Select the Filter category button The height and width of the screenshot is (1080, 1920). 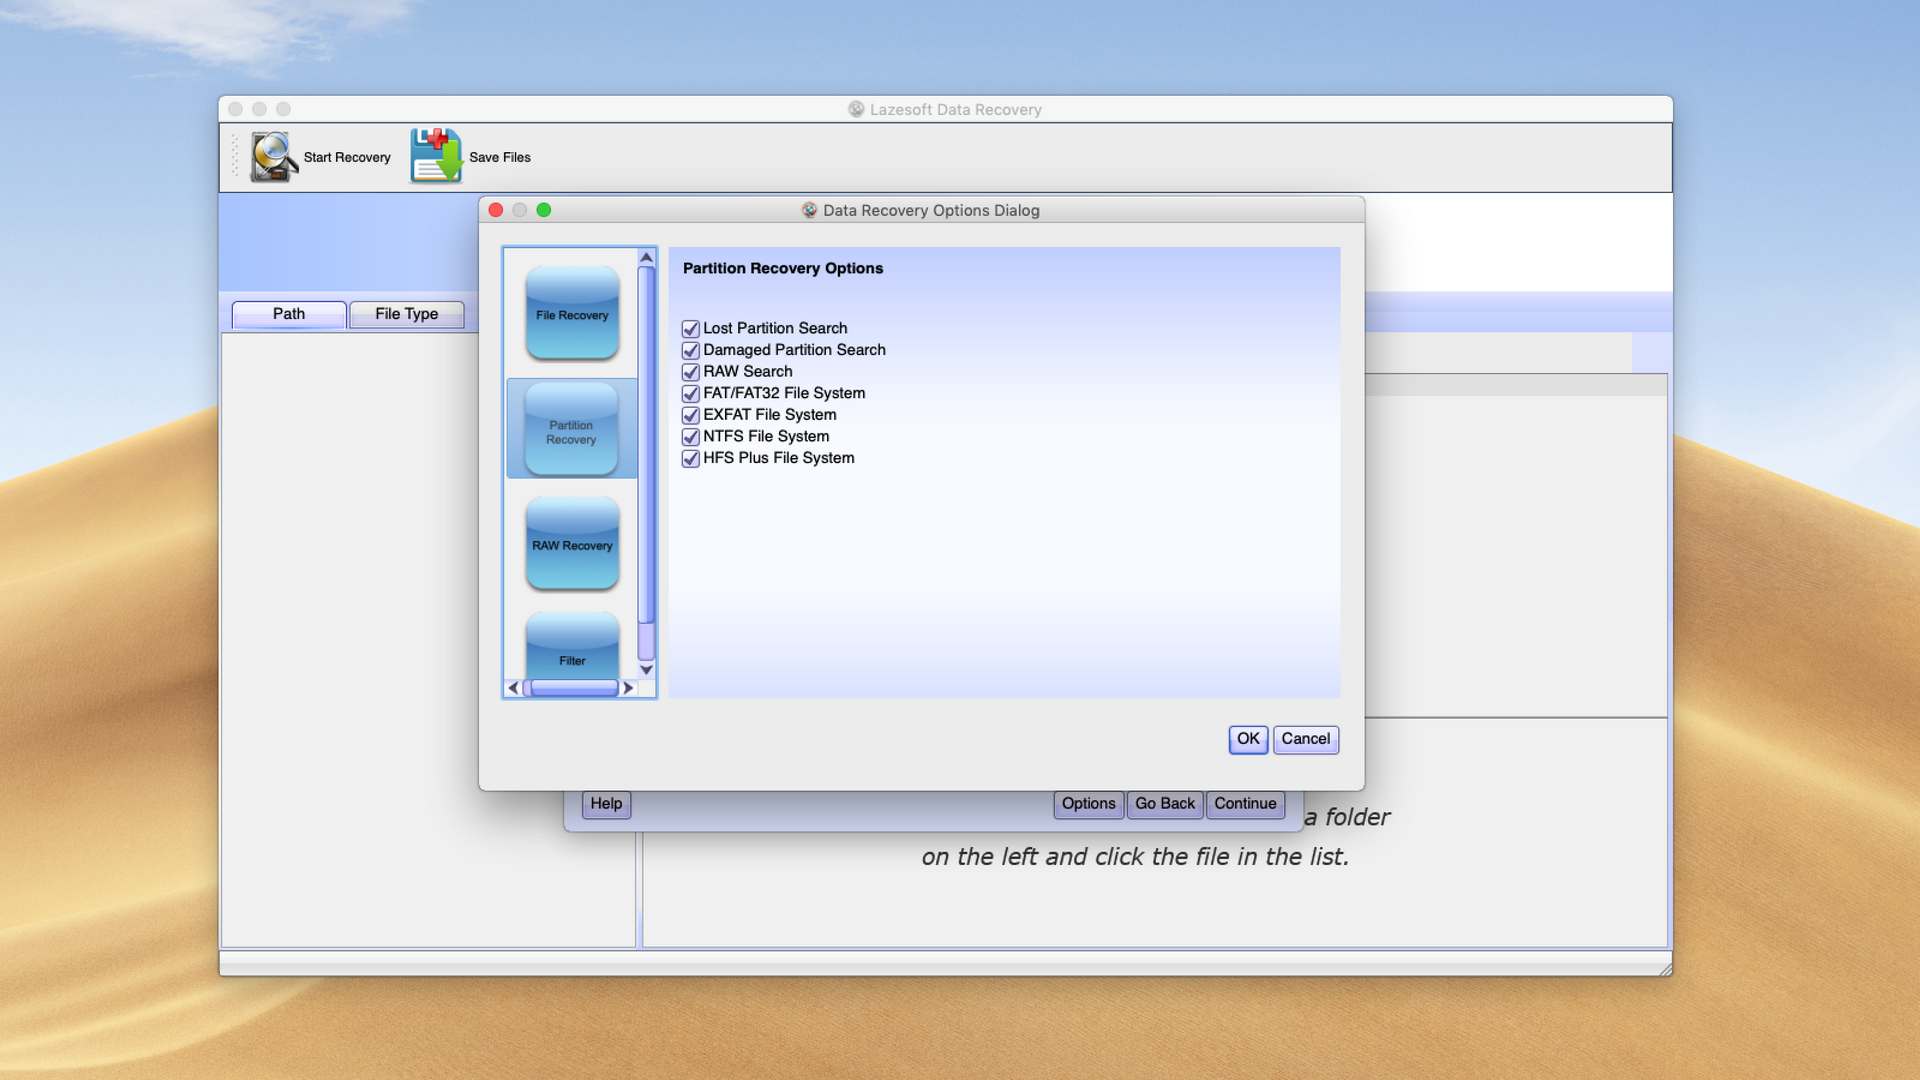(x=572, y=646)
